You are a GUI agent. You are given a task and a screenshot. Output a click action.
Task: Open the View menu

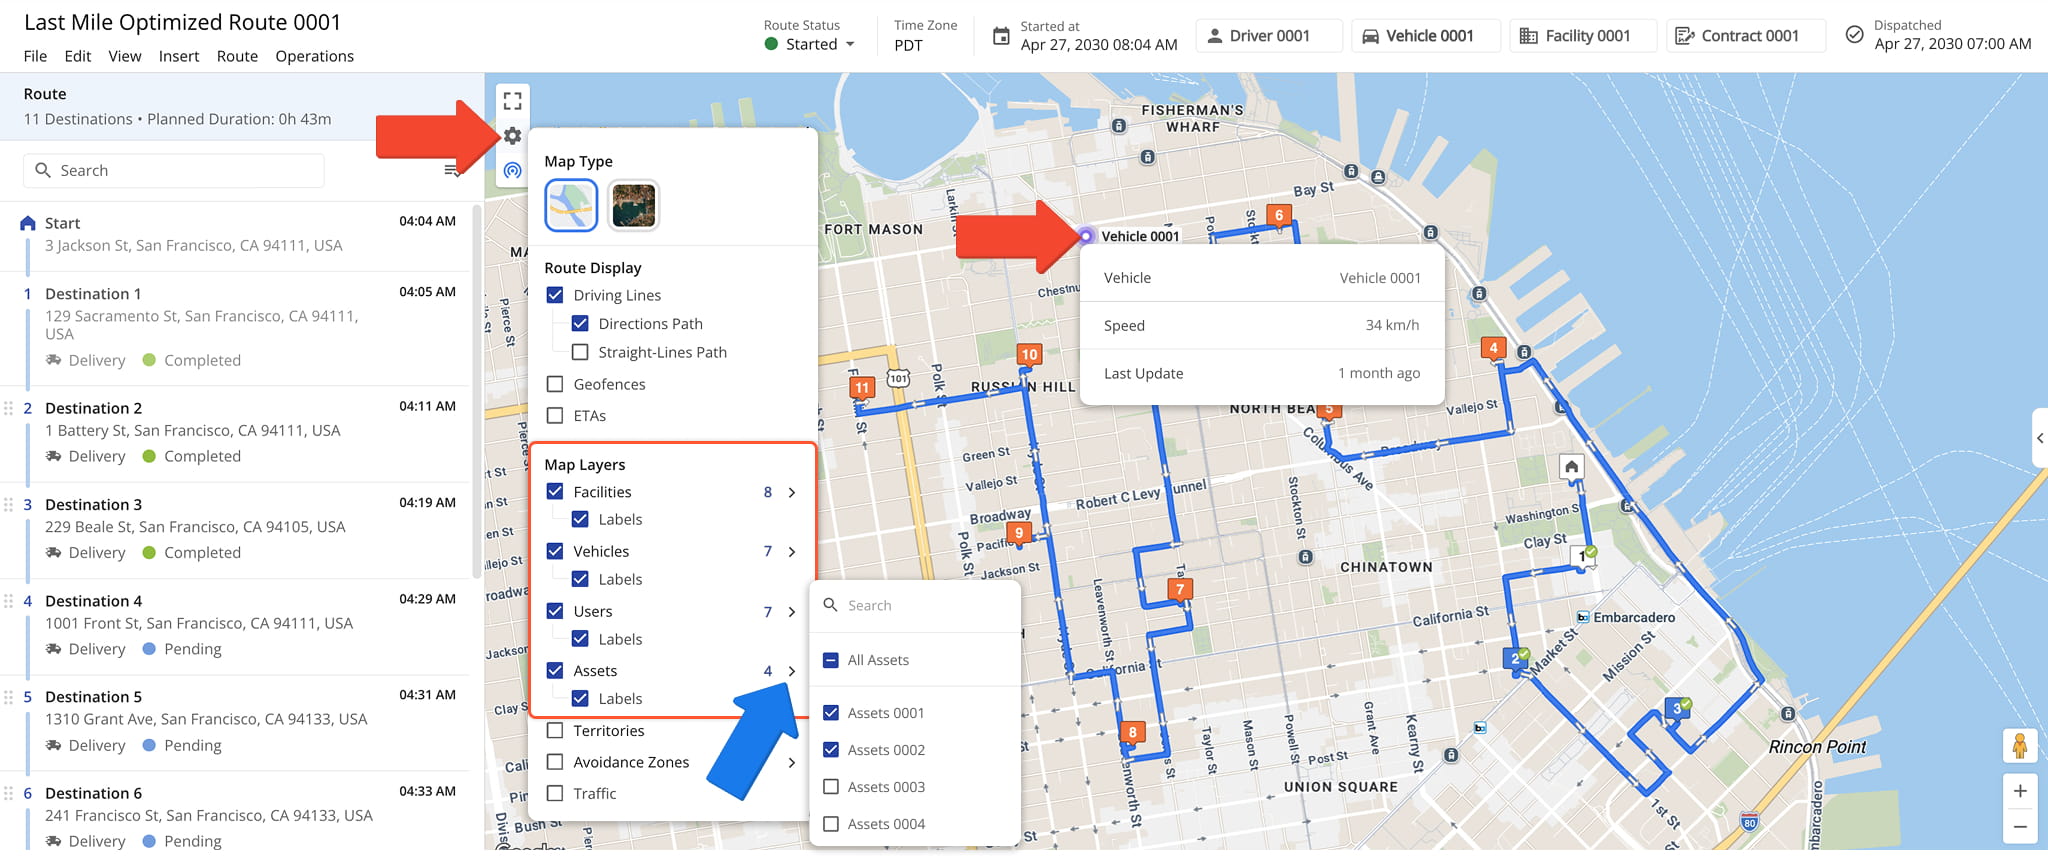tap(125, 56)
